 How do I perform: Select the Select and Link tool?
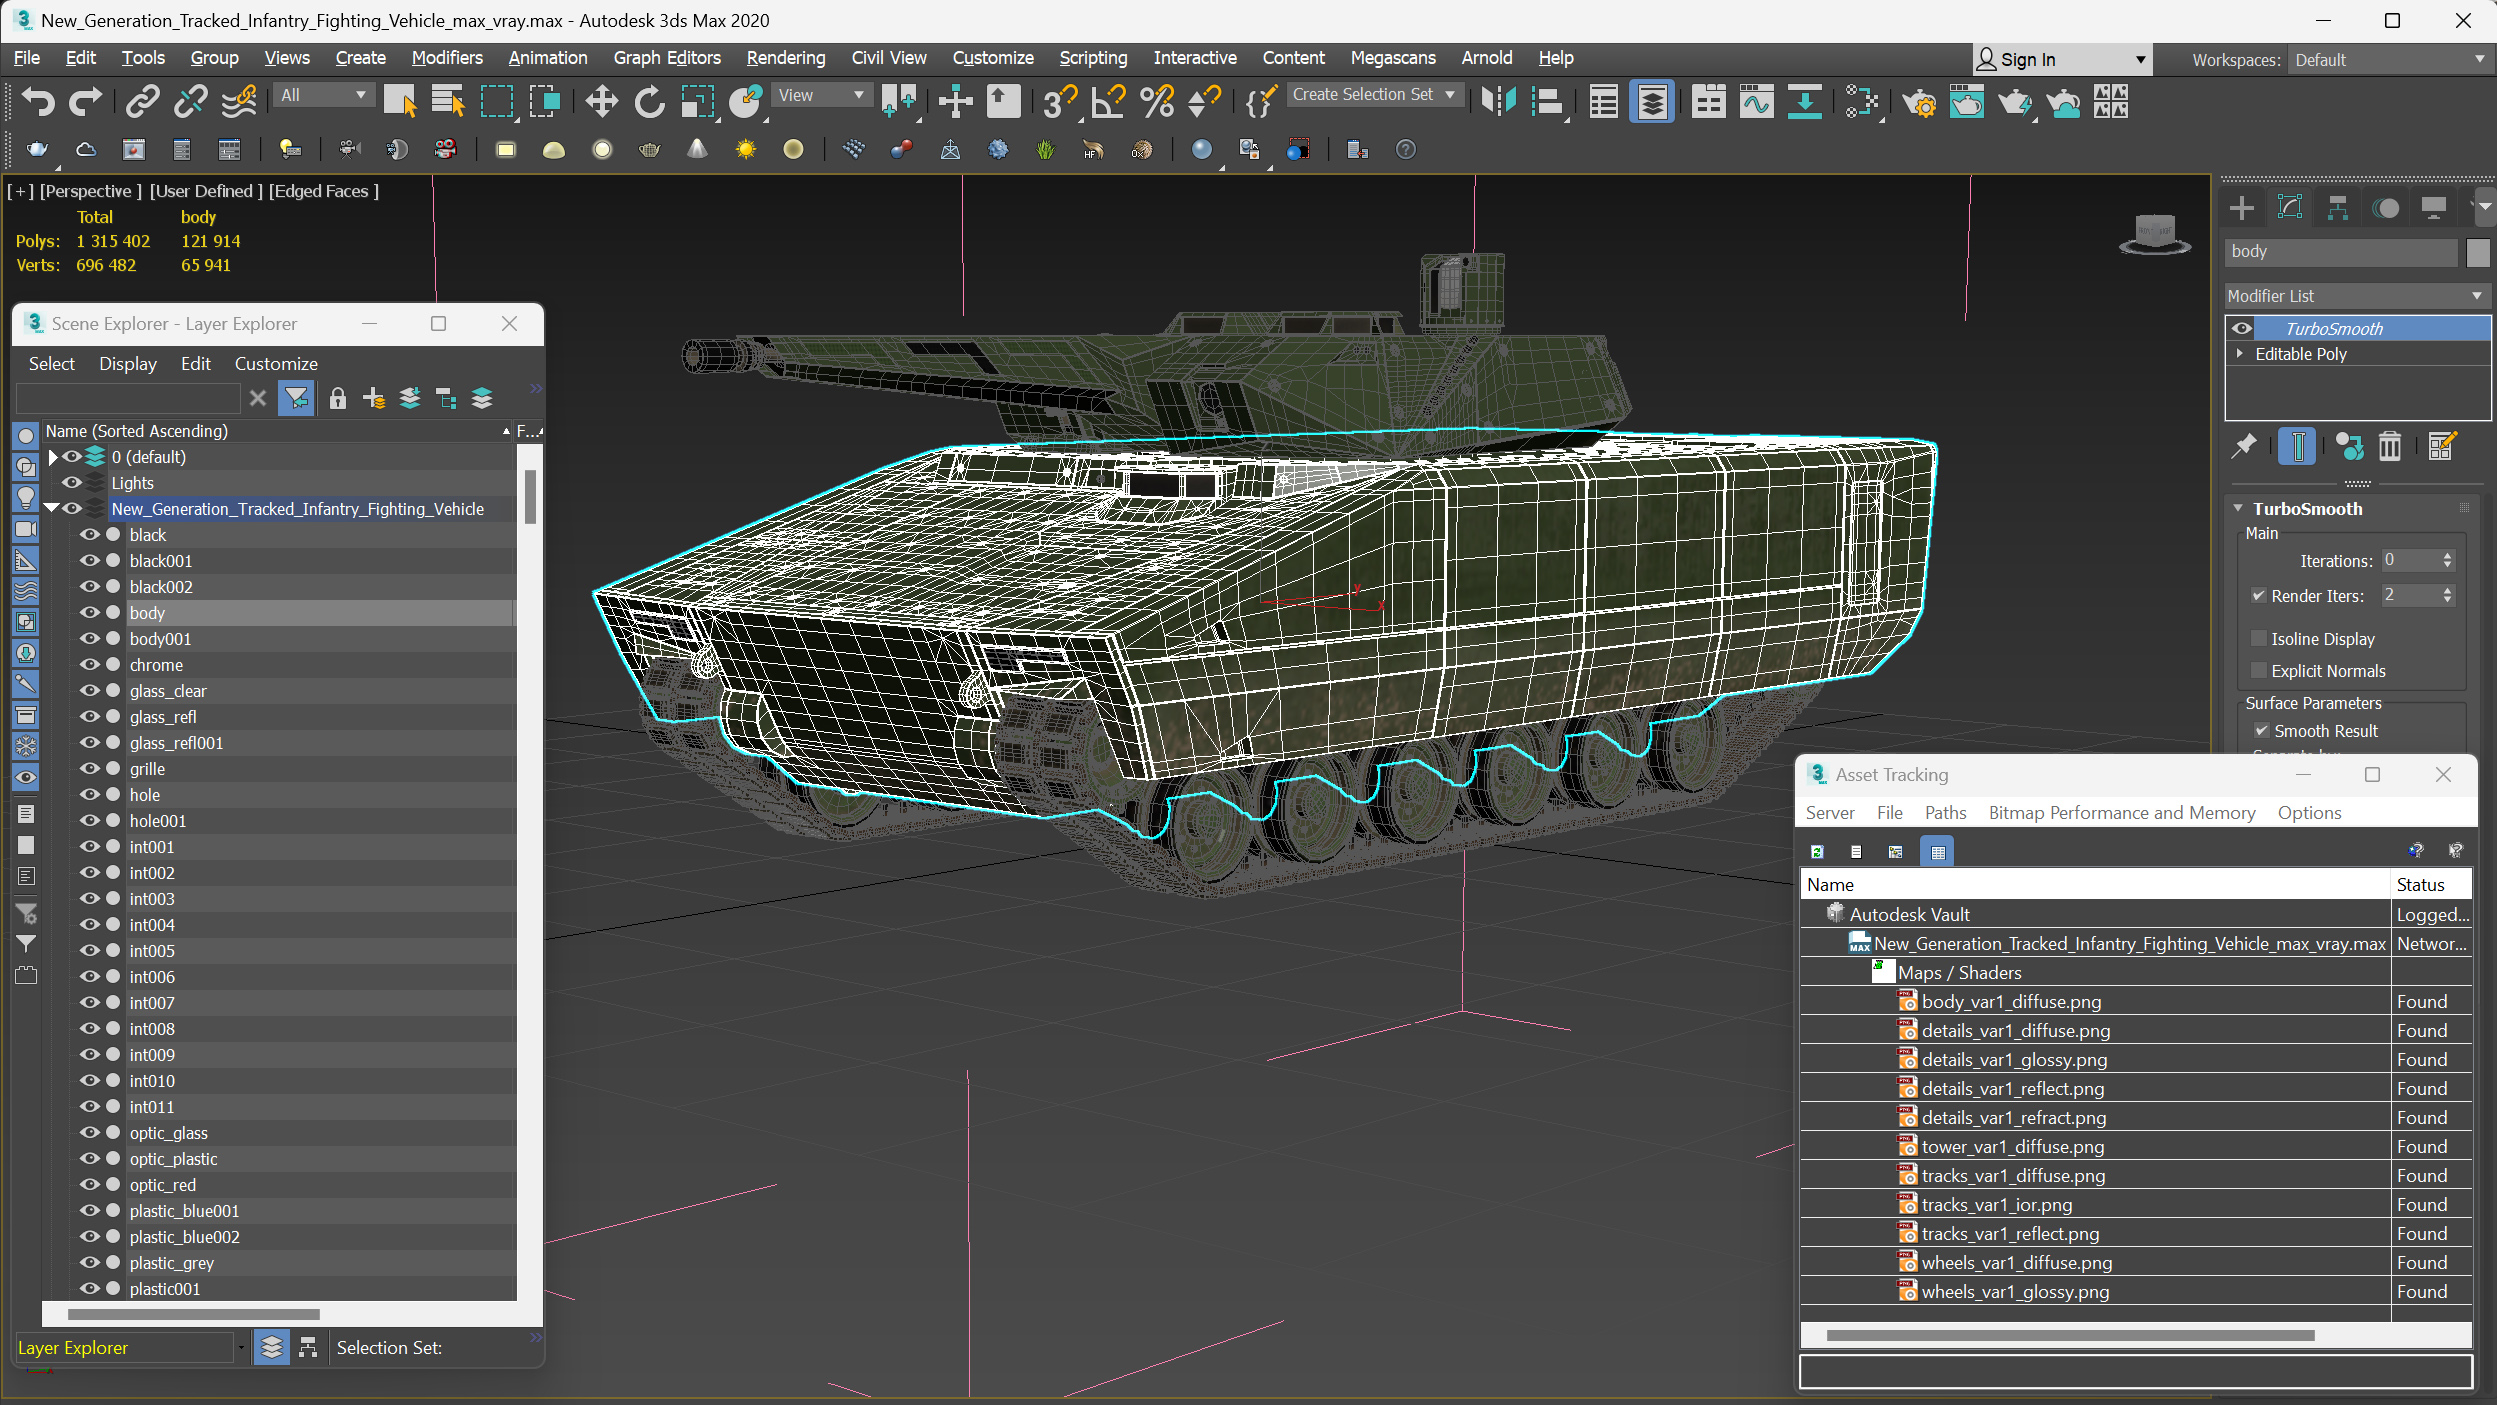(x=142, y=101)
